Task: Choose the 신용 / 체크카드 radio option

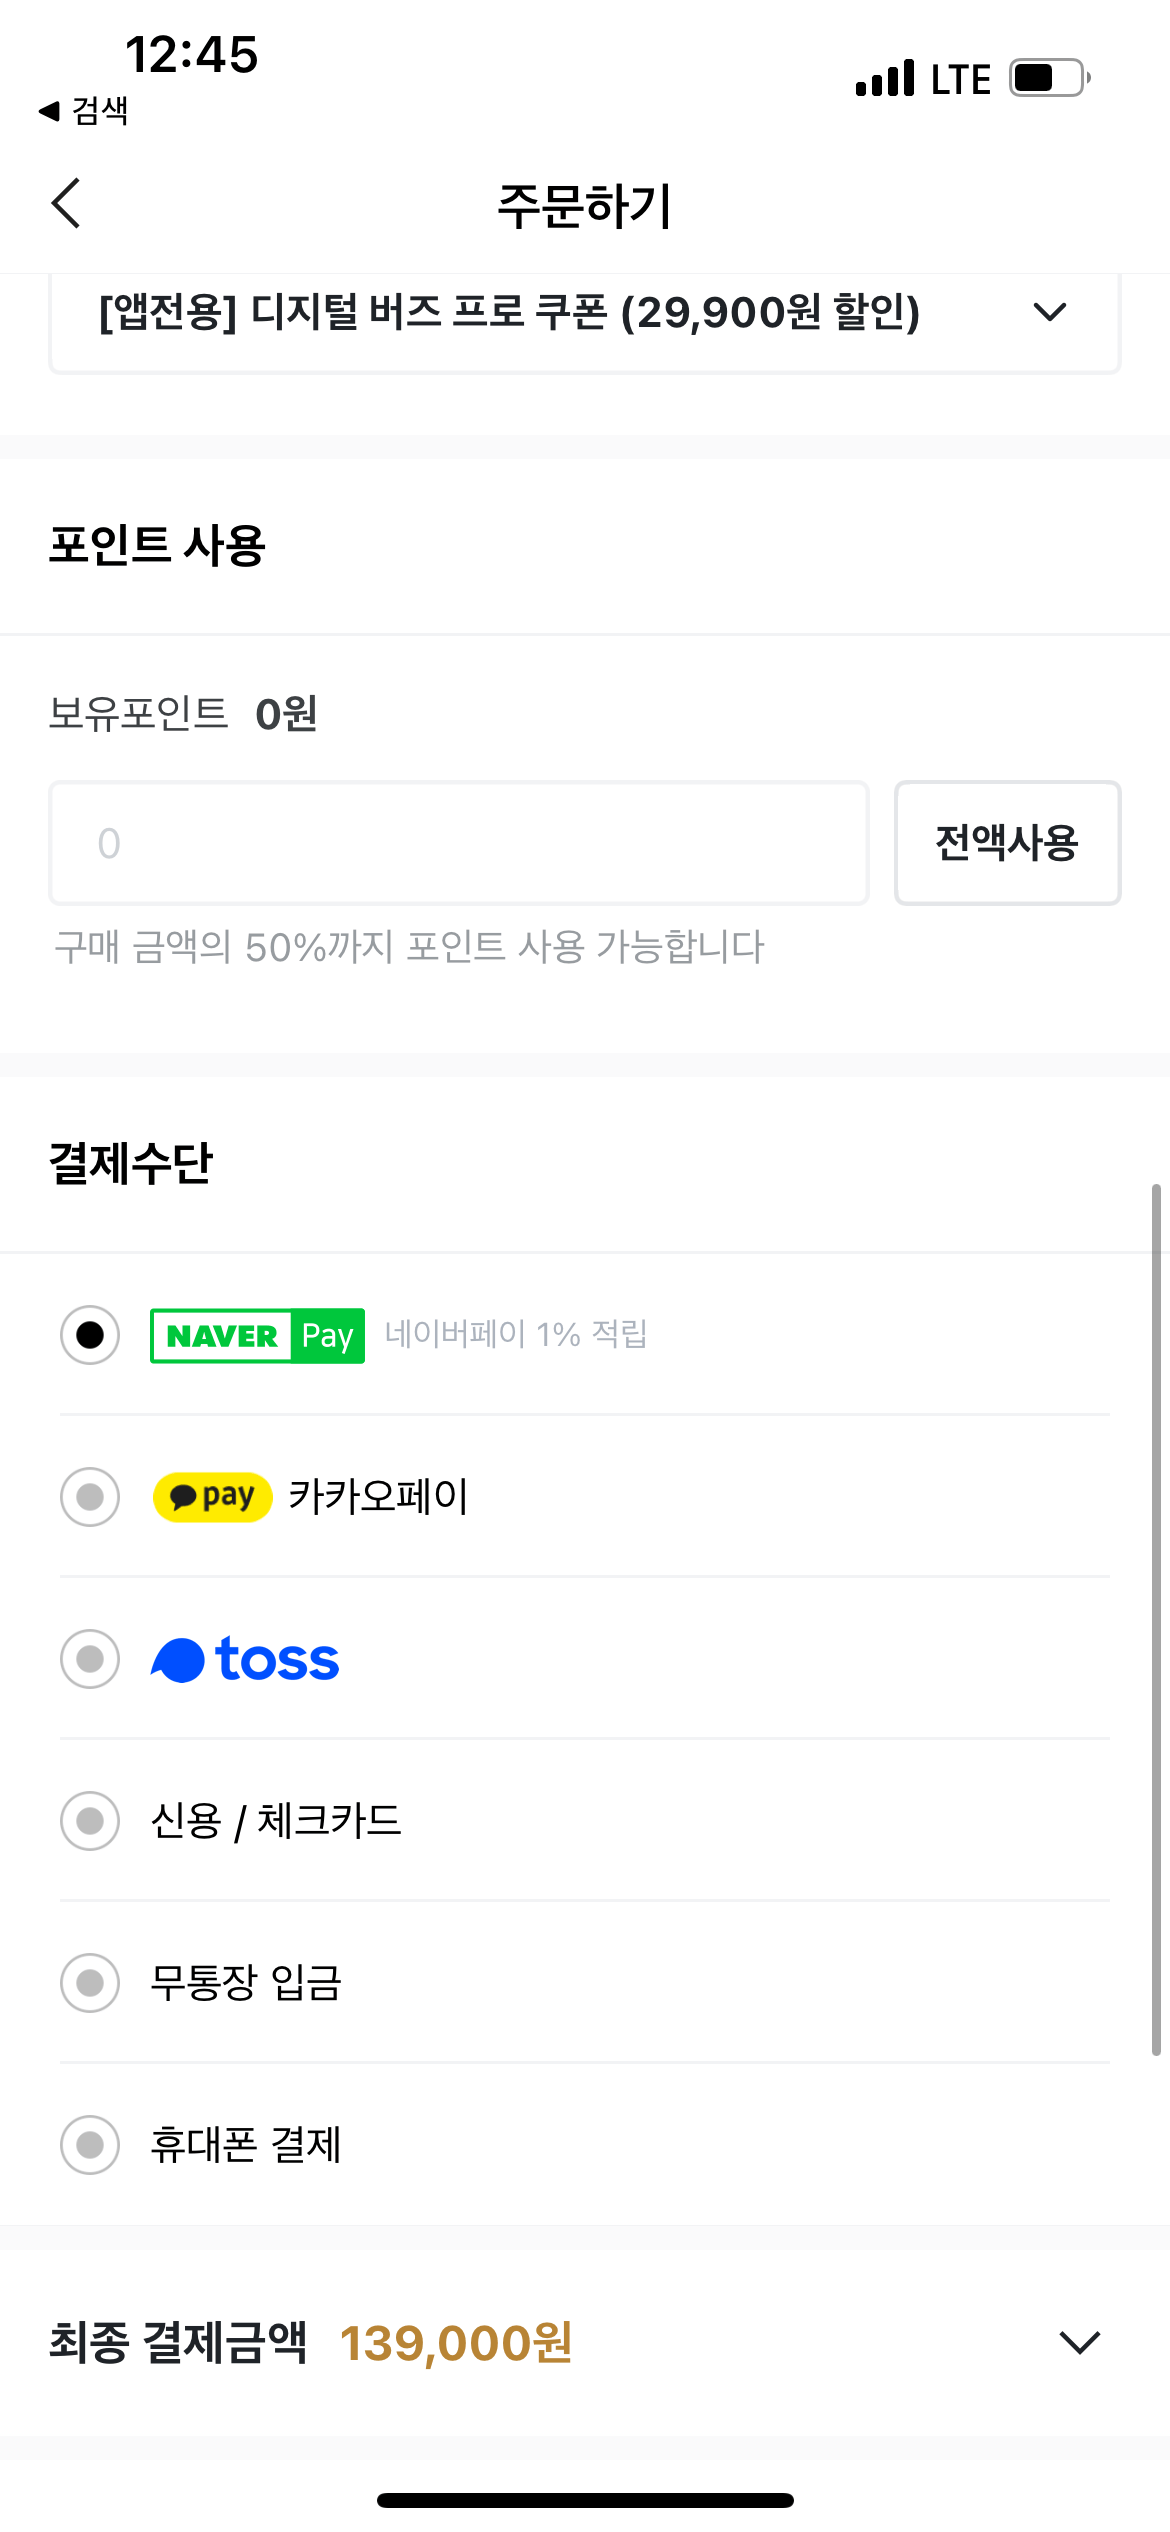Action: pos(90,1821)
